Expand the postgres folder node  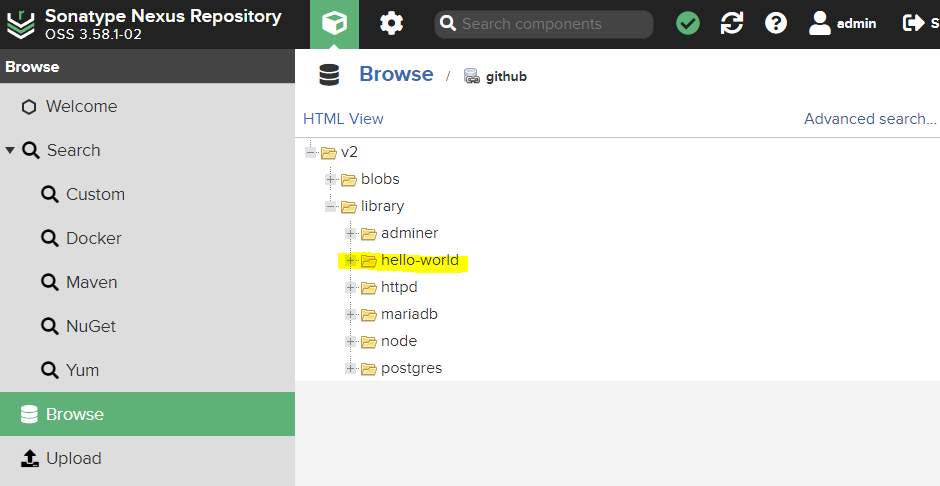point(351,369)
